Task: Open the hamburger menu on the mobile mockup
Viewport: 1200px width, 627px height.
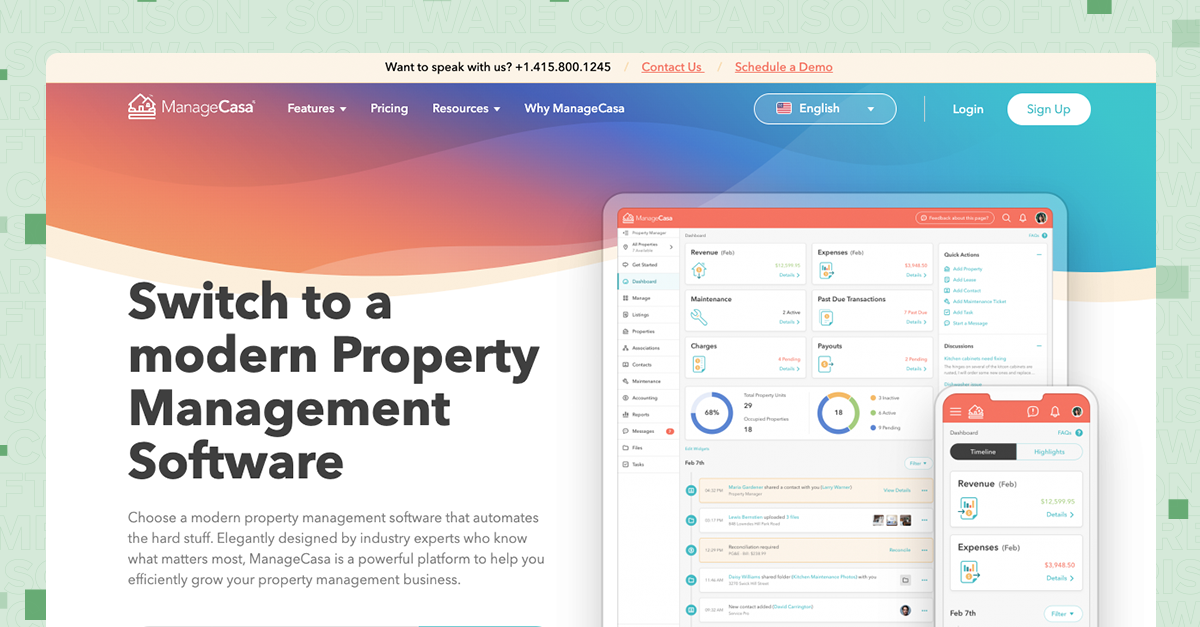Action: point(955,412)
